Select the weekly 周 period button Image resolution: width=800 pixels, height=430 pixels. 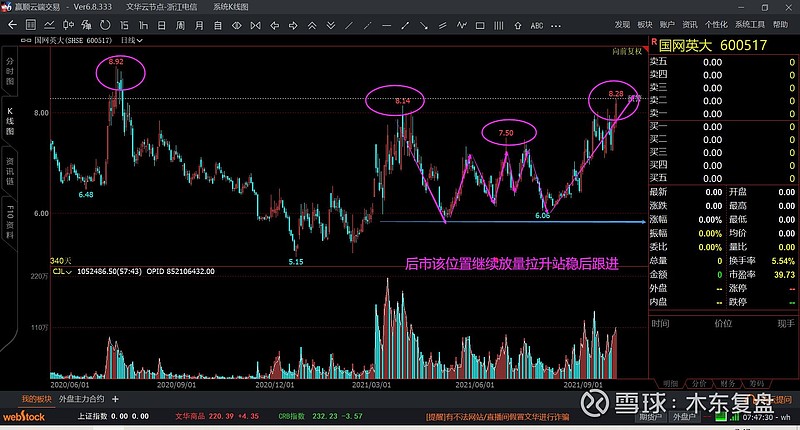181,25
